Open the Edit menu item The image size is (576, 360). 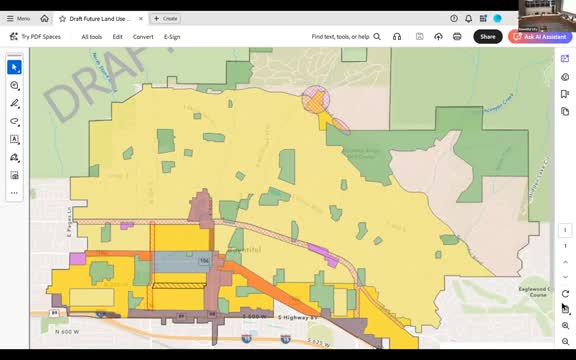point(118,37)
